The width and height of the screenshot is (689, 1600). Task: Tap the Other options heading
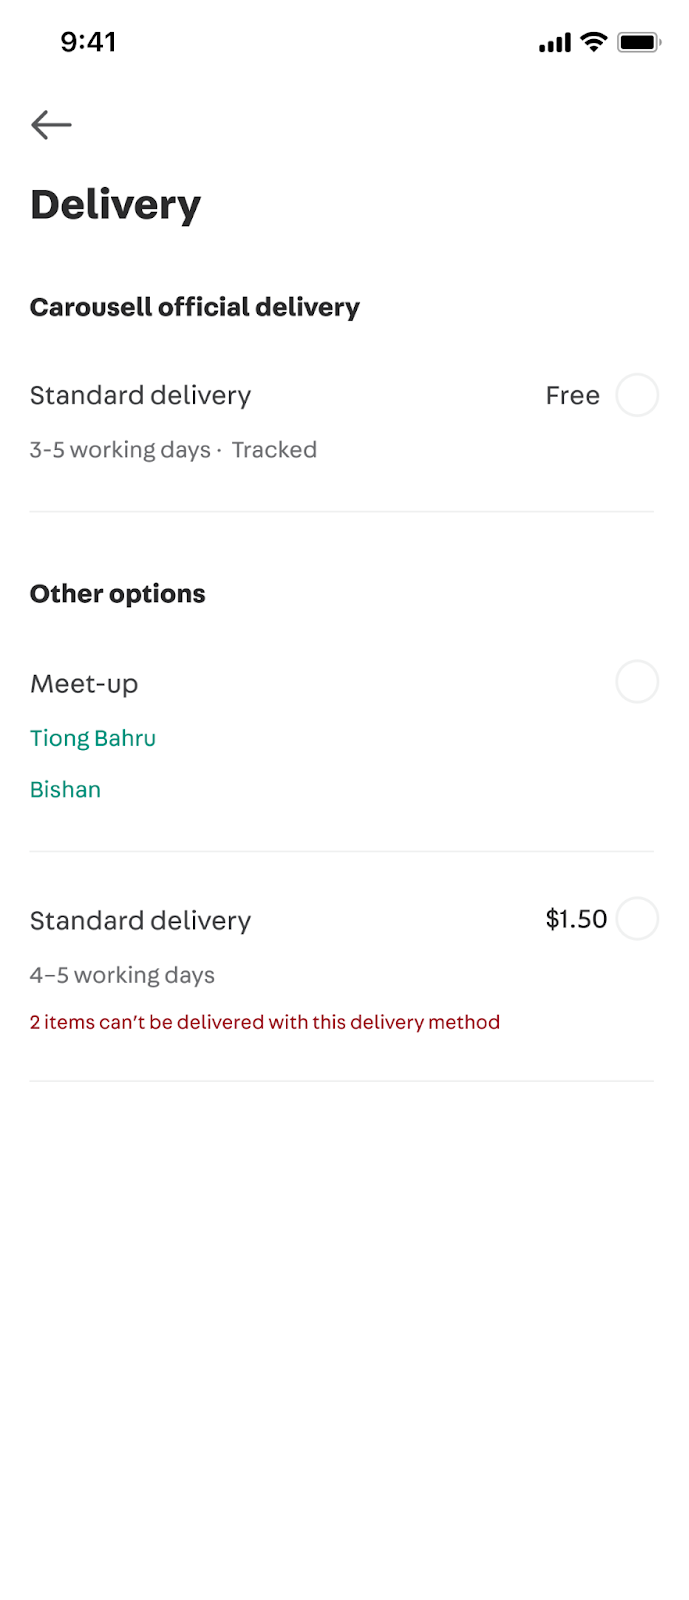pos(118,594)
